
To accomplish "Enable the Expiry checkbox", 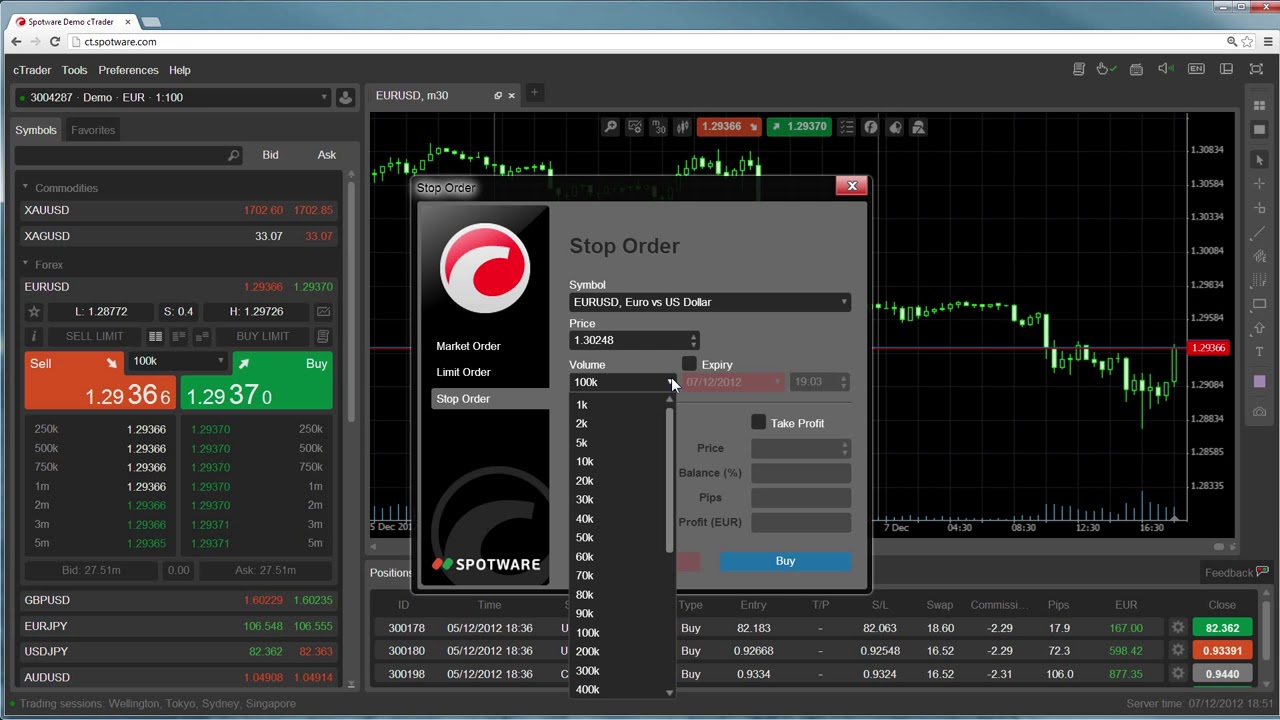I will [689, 364].
